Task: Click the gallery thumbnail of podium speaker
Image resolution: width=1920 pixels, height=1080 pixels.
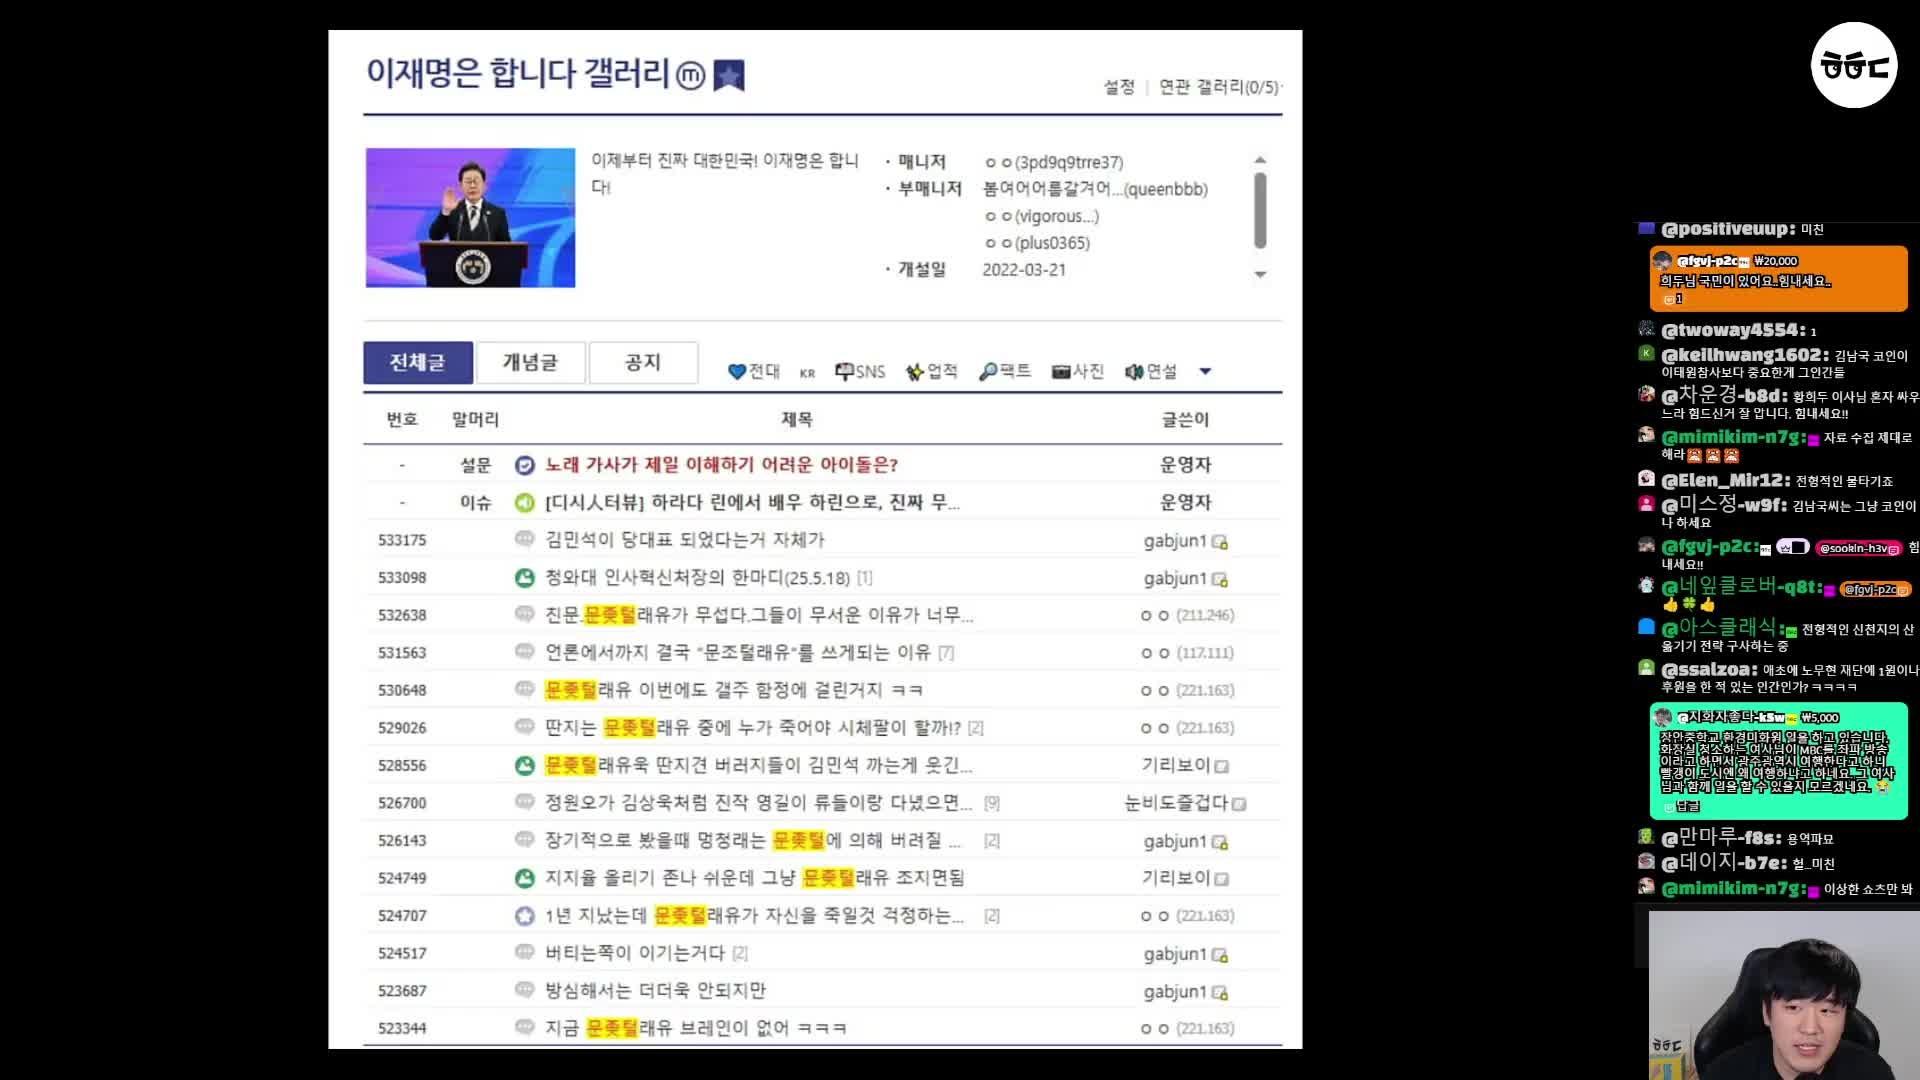Action: coord(470,218)
